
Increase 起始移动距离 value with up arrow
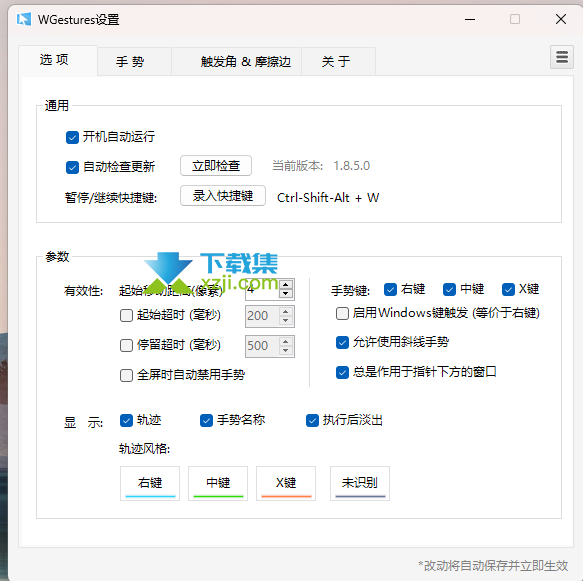click(x=286, y=285)
